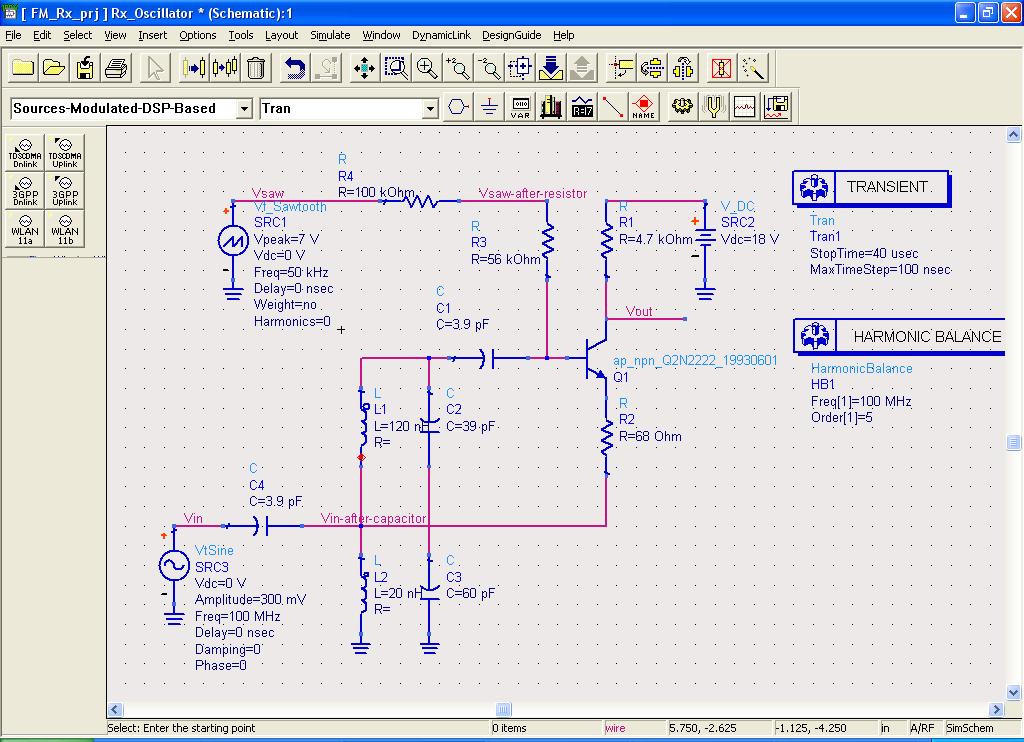Select the Insert Wire tool
The image size is (1024, 742).
(x=613, y=107)
